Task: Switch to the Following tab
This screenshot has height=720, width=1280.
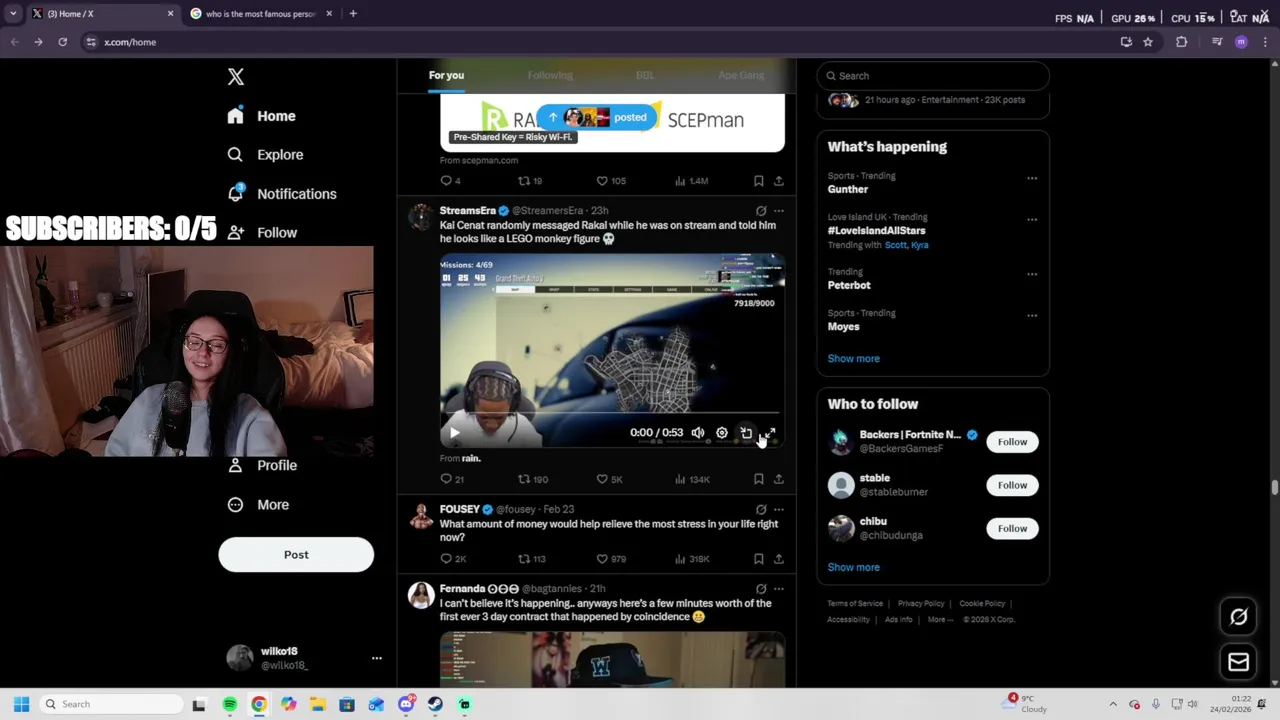Action: pos(550,76)
